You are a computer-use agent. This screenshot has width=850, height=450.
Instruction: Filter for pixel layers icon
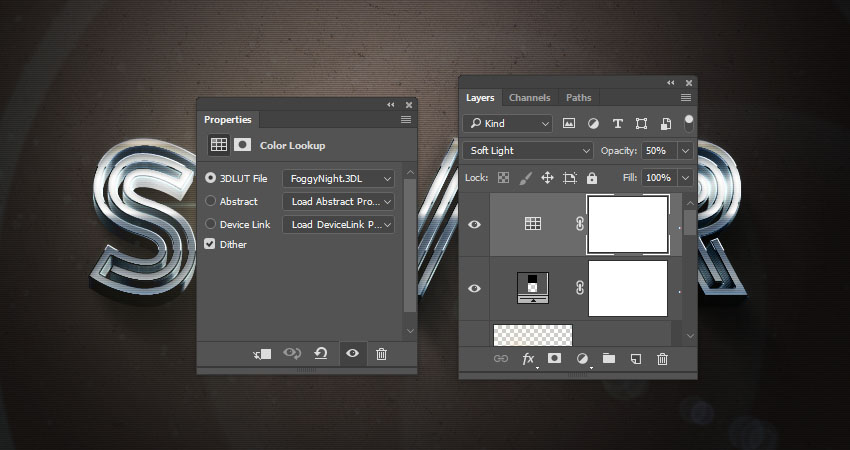coord(569,124)
